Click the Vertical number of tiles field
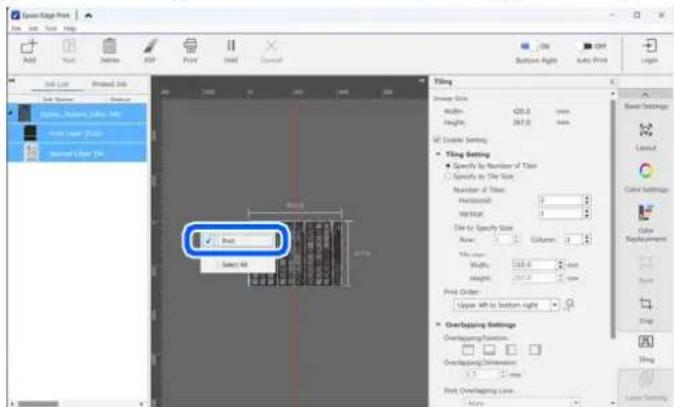This screenshot has width=674, height=407. (561, 213)
